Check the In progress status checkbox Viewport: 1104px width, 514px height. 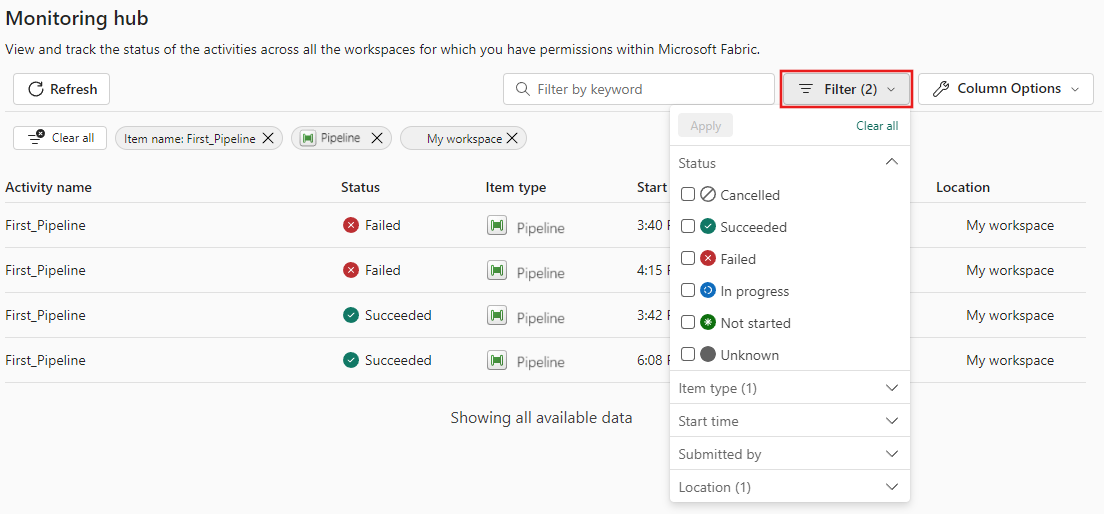click(688, 291)
